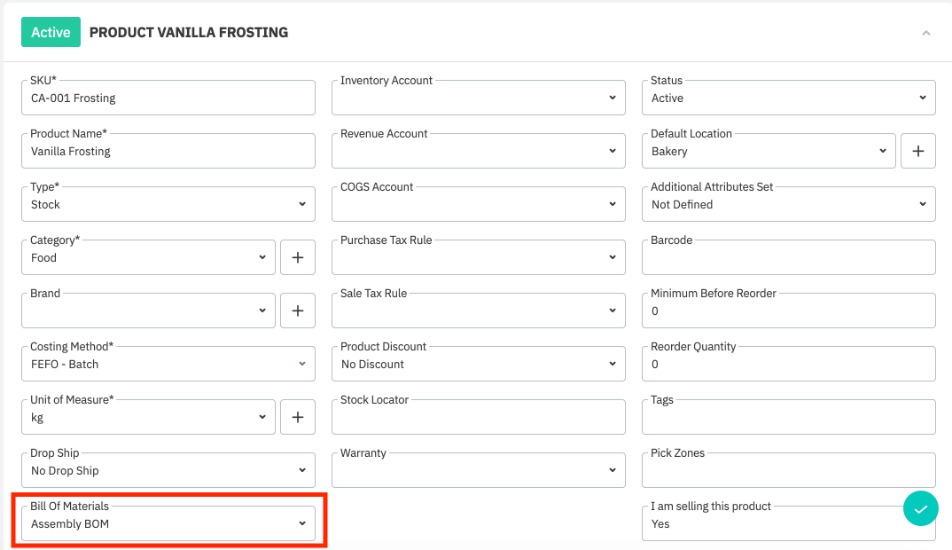The image size is (952, 550).
Task: Open the Bill Of Materials dropdown
Action: (x=168, y=523)
